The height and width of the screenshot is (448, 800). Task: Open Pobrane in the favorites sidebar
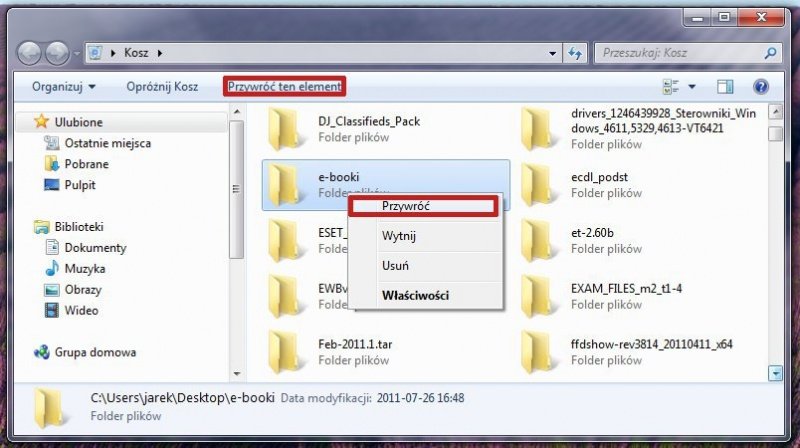click(x=86, y=164)
